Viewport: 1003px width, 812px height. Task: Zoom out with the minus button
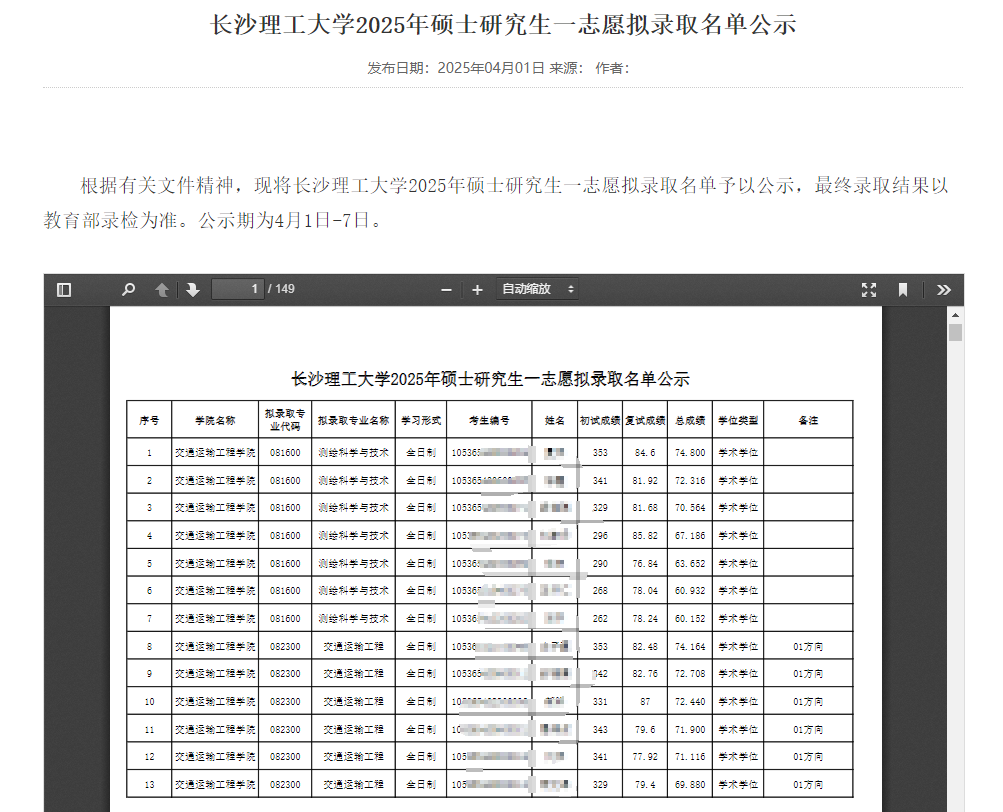446,290
